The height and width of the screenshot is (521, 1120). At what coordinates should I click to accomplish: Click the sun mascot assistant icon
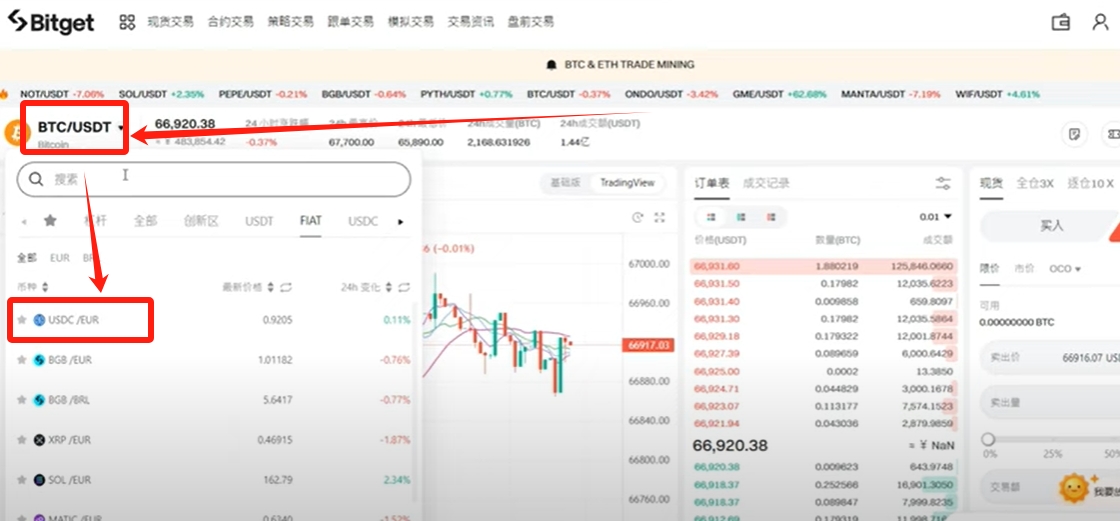click(x=1074, y=488)
